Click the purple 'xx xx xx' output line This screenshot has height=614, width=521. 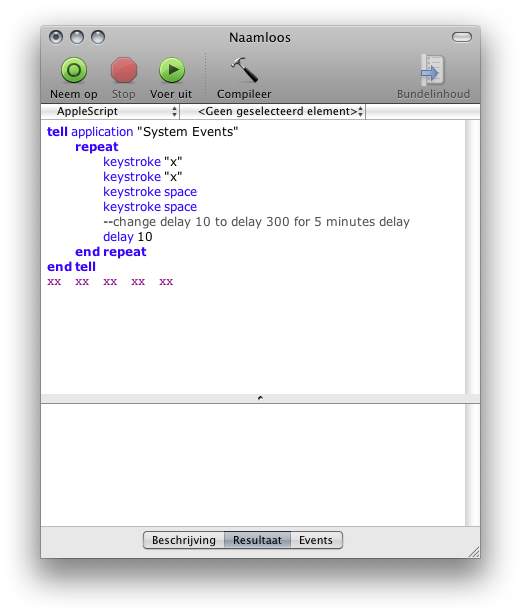(x=110, y=282)
